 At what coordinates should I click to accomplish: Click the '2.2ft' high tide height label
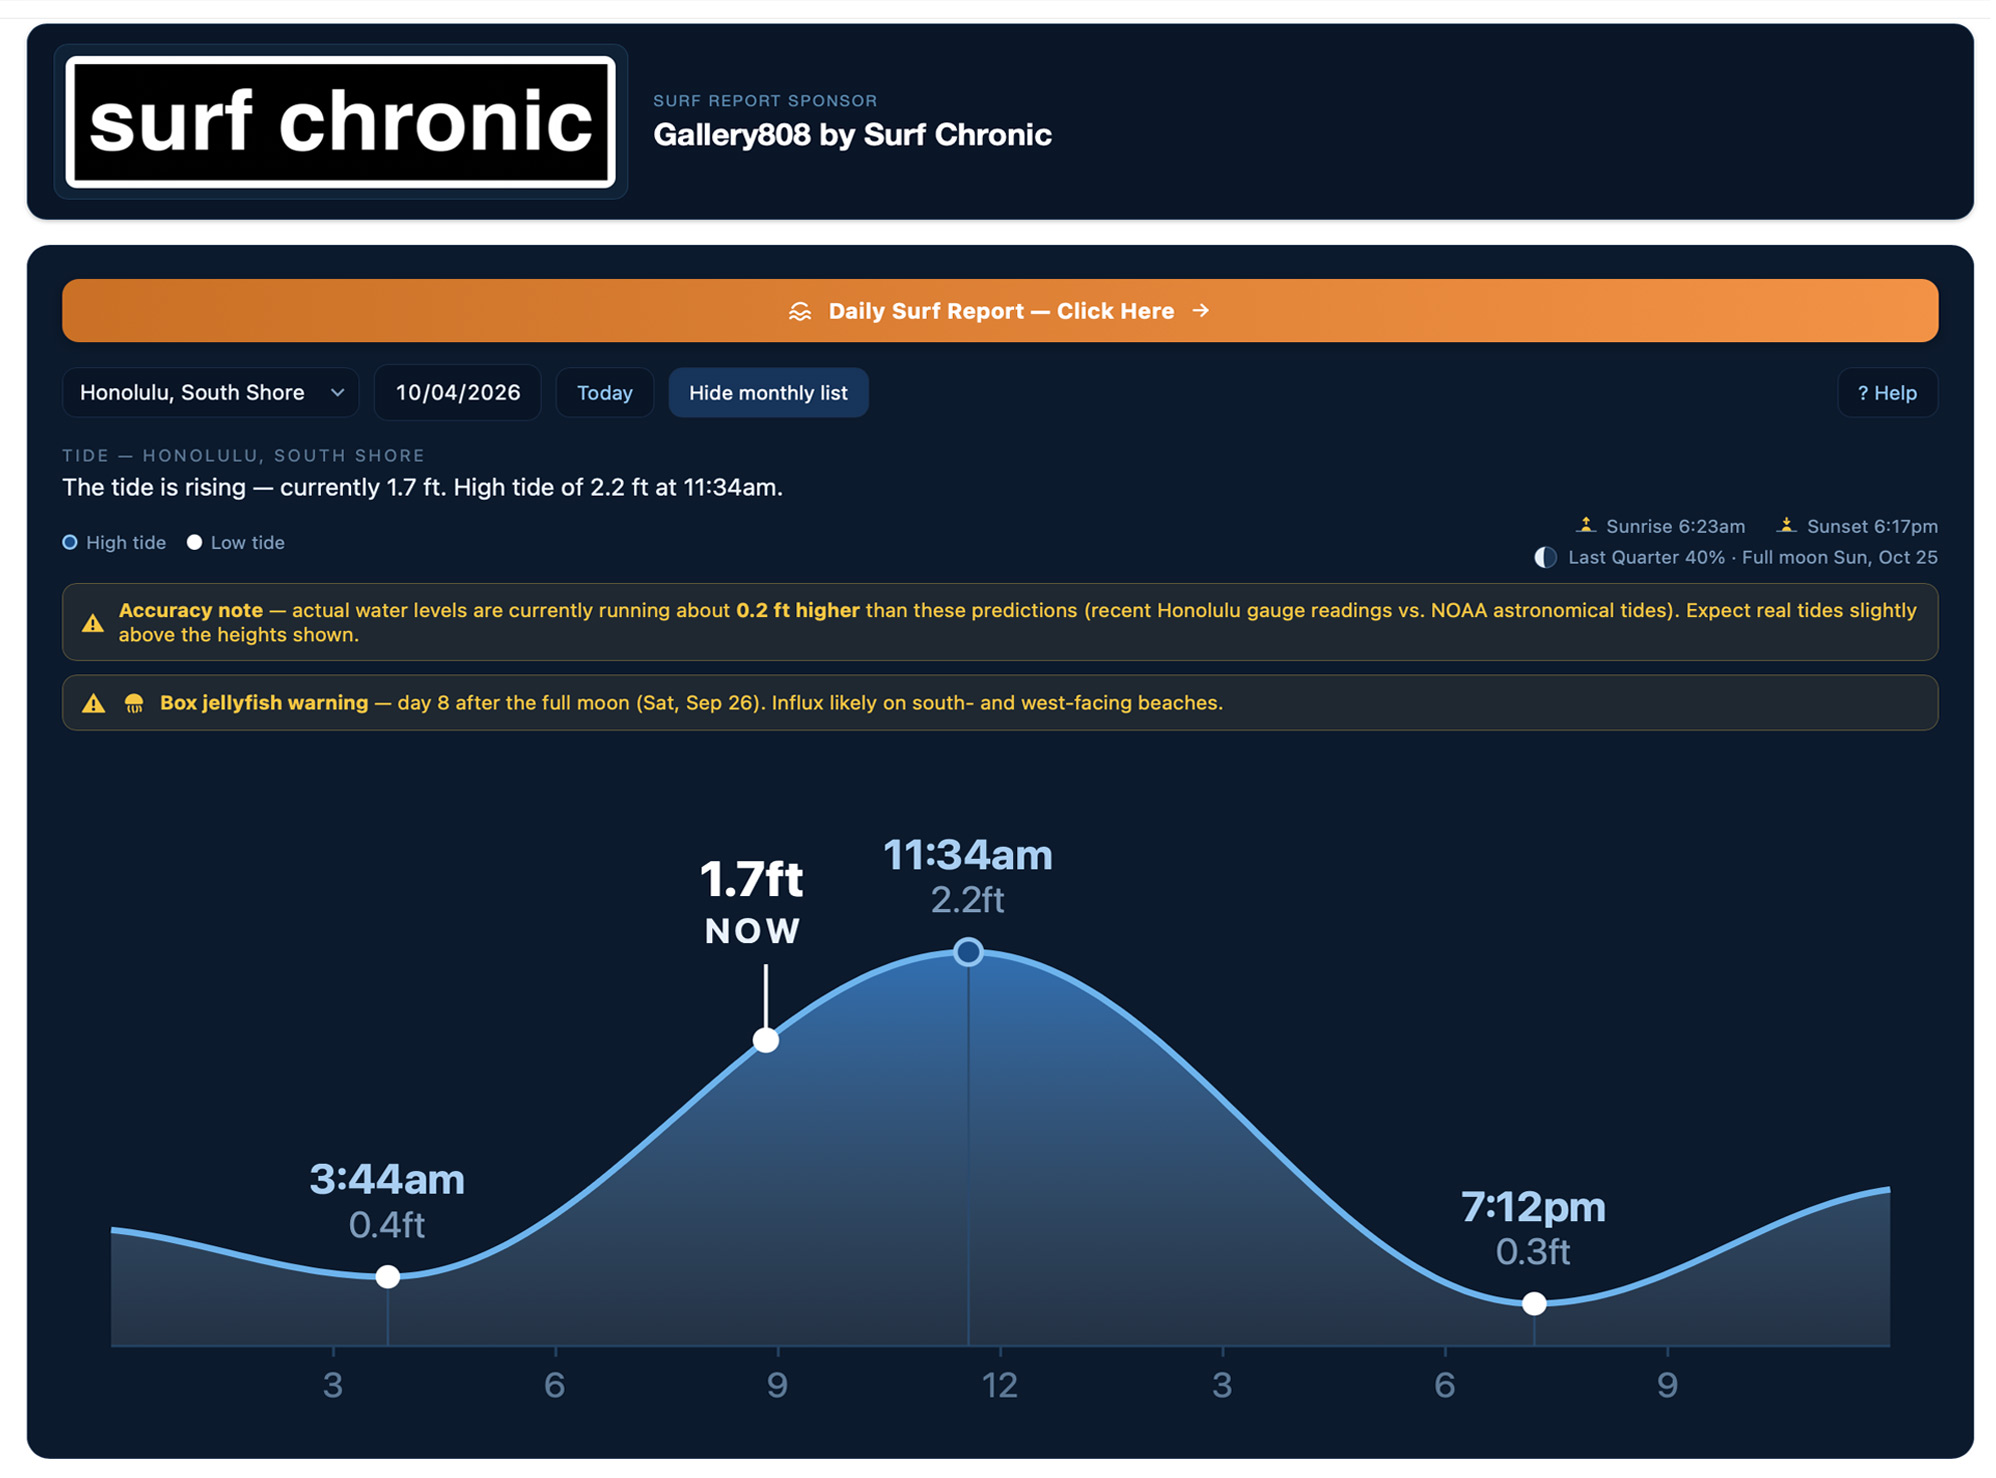(967, 900)
